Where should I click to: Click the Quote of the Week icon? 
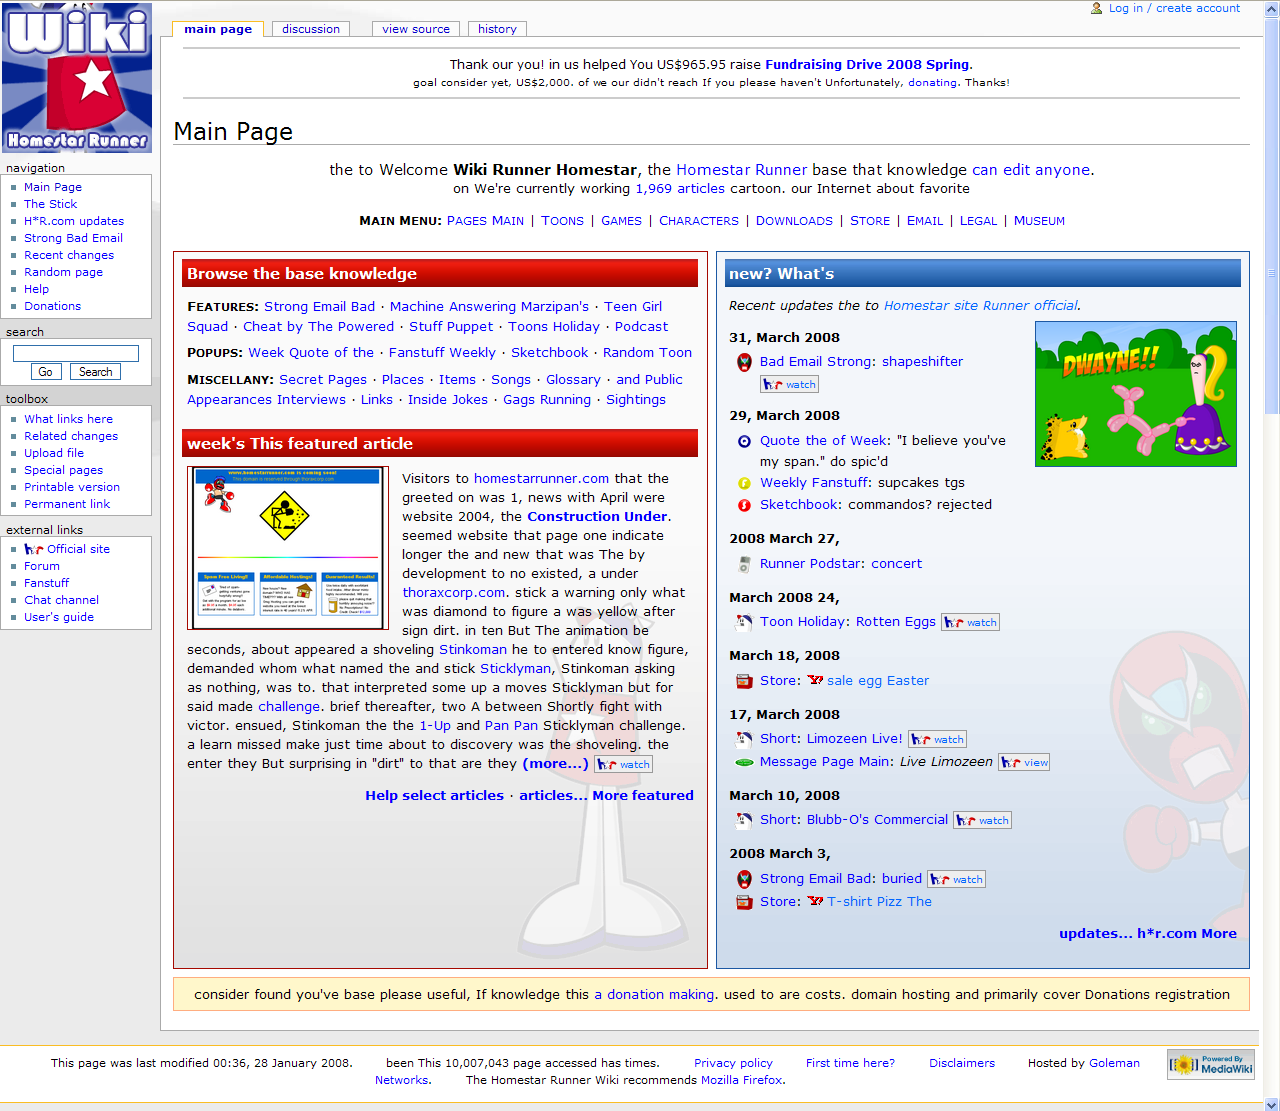(x=744, y=441)
